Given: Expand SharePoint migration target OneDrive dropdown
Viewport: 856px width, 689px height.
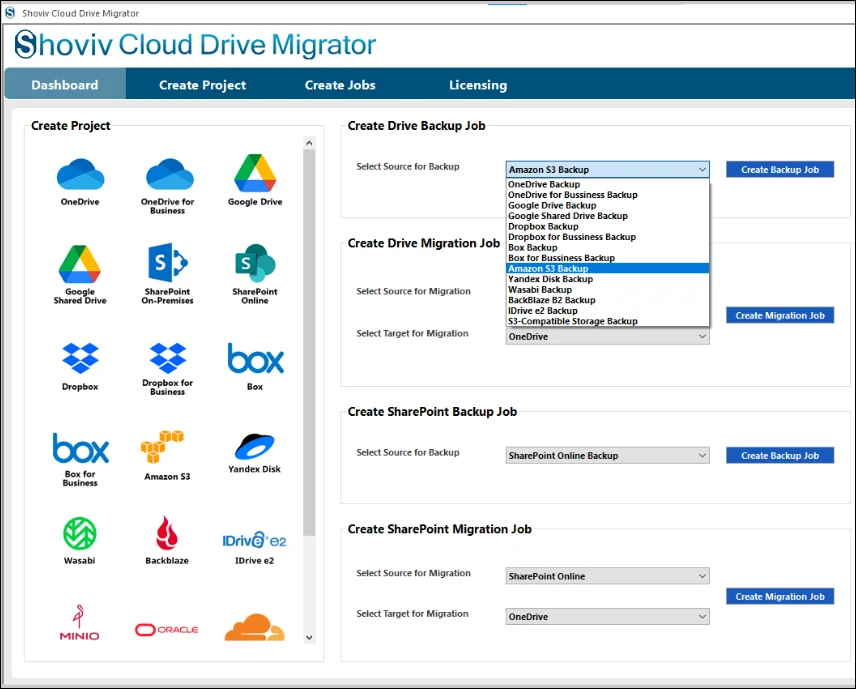Looking at the screenshot, I should click(608, 616).
